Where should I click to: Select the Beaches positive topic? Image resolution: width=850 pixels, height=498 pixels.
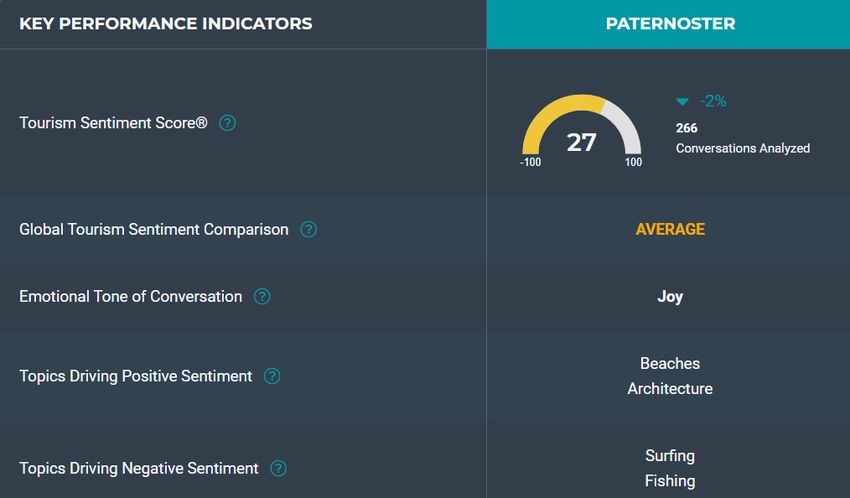(670, 363)
